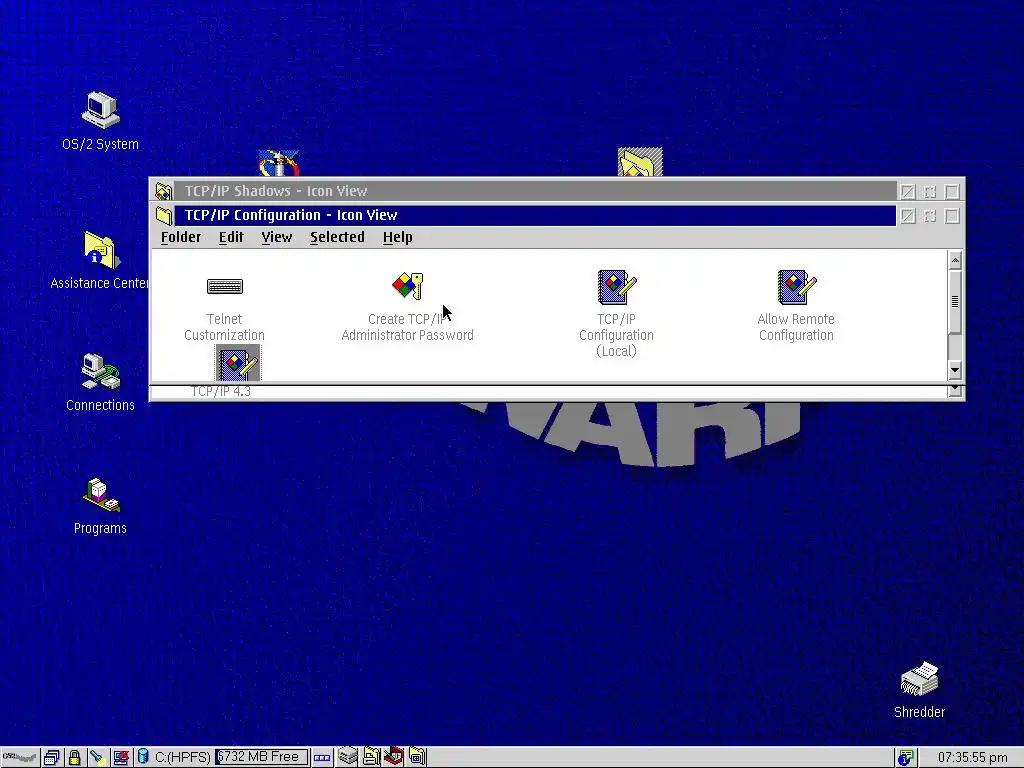Click the scroll-up arrow in TCP/IP Configuration window
This screenshot has width=1024, height=768.
click(x=955, y=261)
